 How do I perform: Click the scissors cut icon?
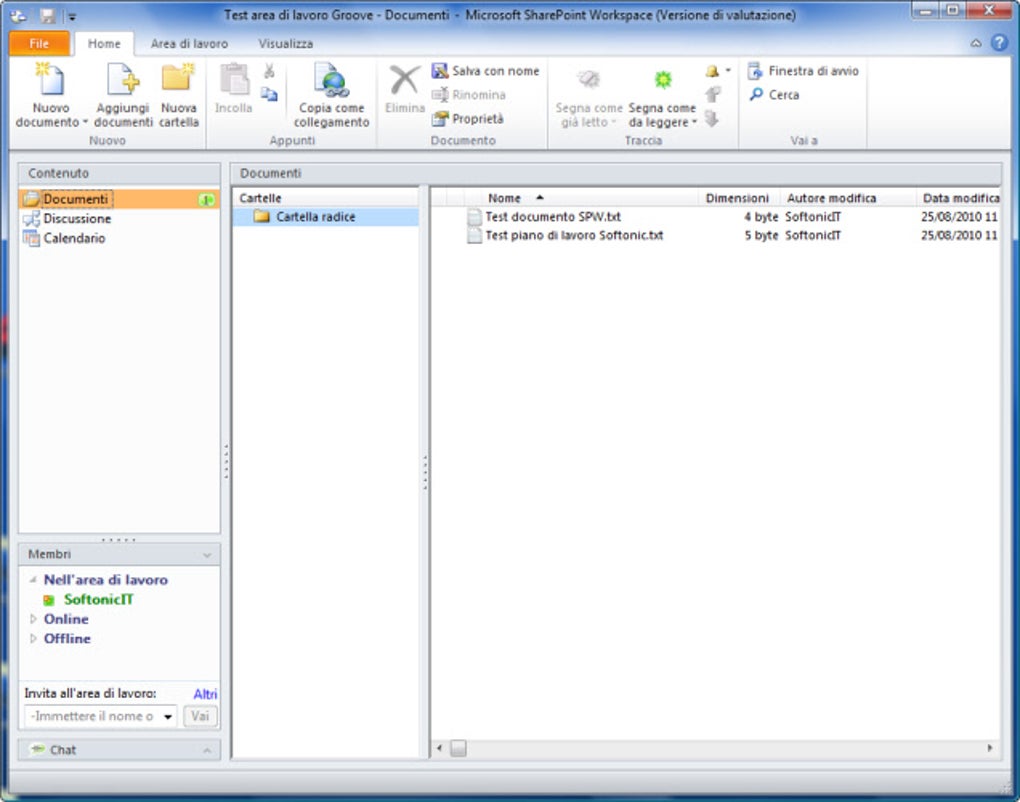(269, 70)
